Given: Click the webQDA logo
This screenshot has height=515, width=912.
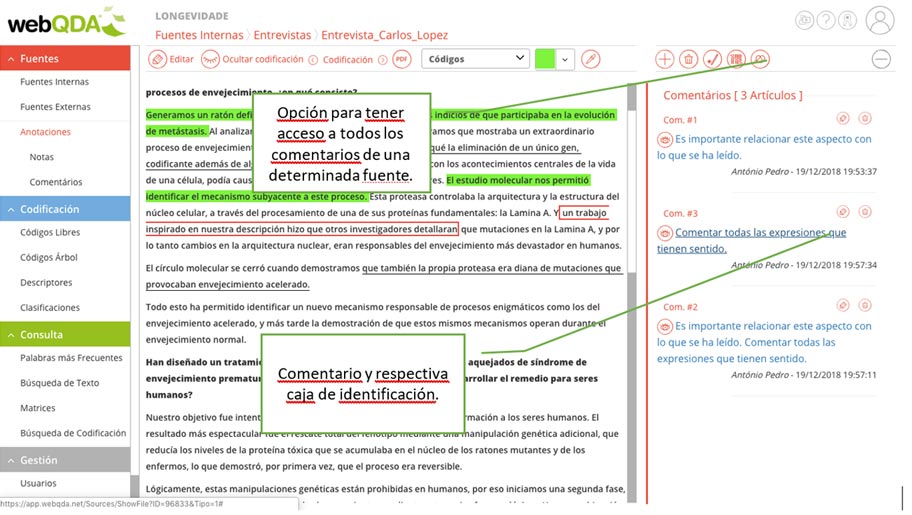Looking at the screenshot, I should pos(66,23).
